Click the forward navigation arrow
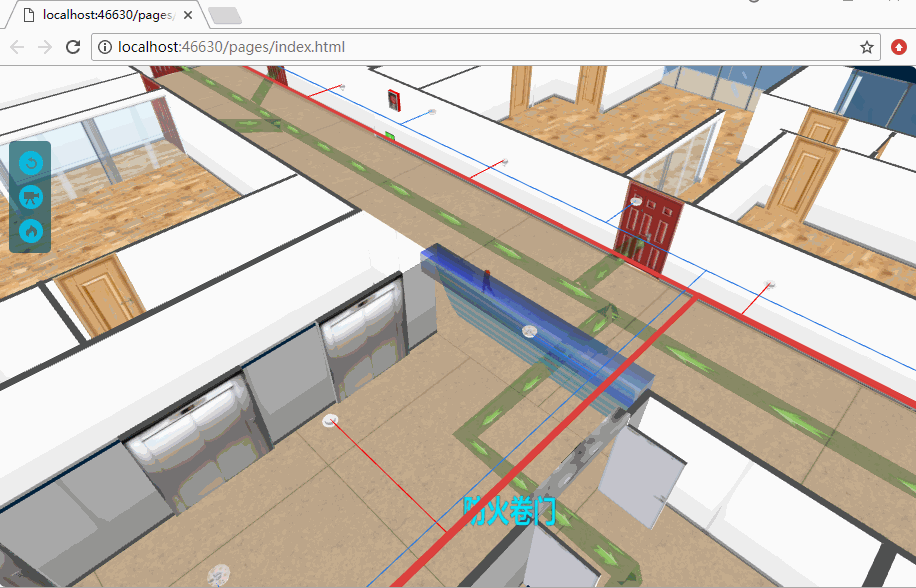 click(44, 46)
